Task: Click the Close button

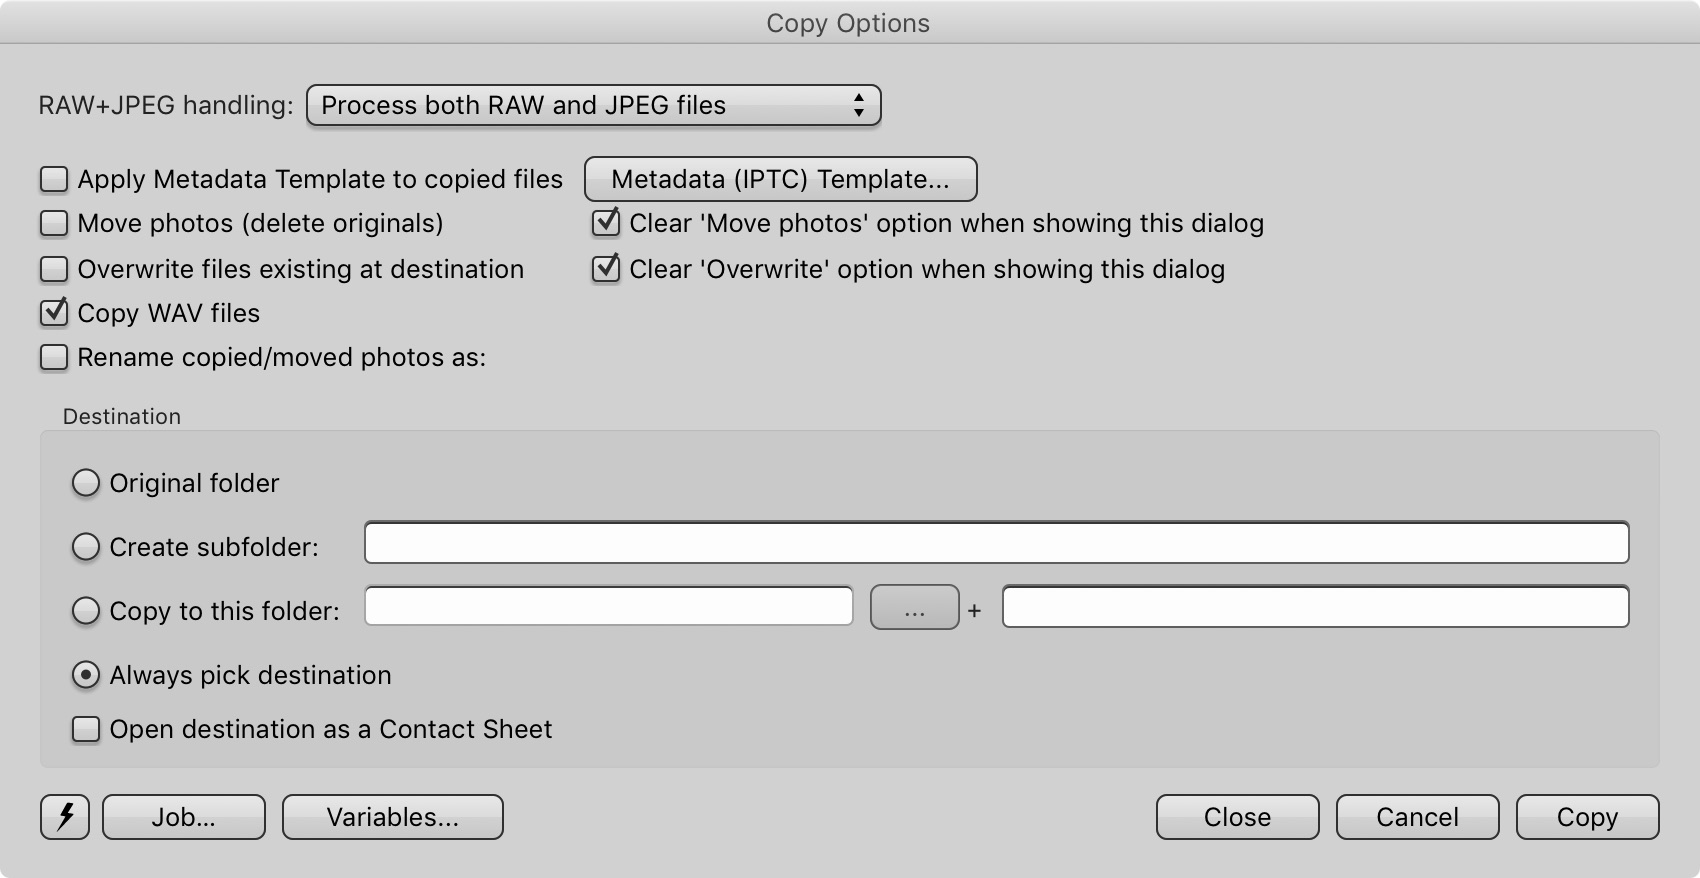Action: 1238,817
